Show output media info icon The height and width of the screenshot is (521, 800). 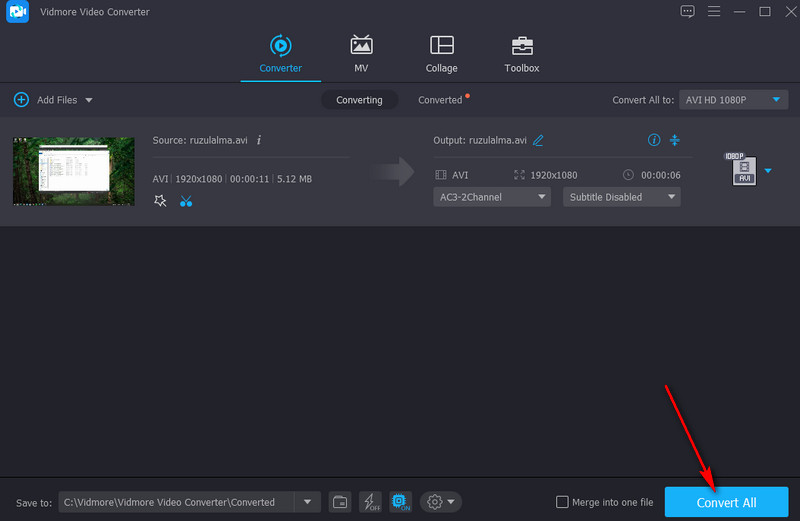(x=654, y=140)
